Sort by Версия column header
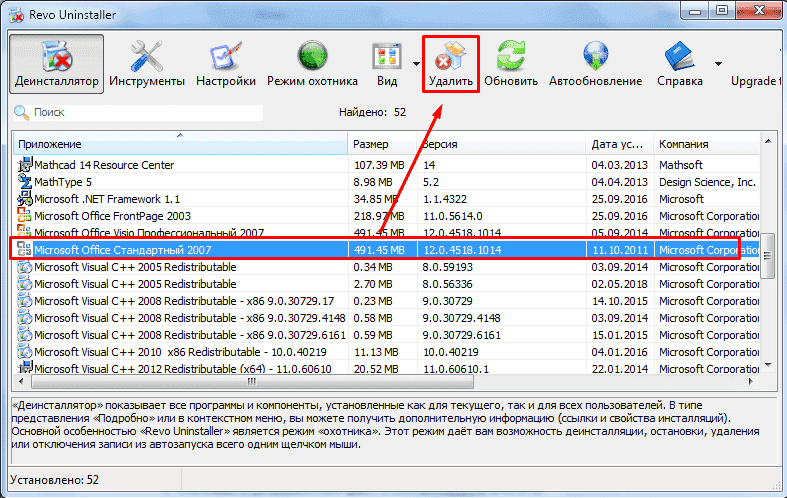The width and height of the screenshot is (787, 498). pos(501,144)
